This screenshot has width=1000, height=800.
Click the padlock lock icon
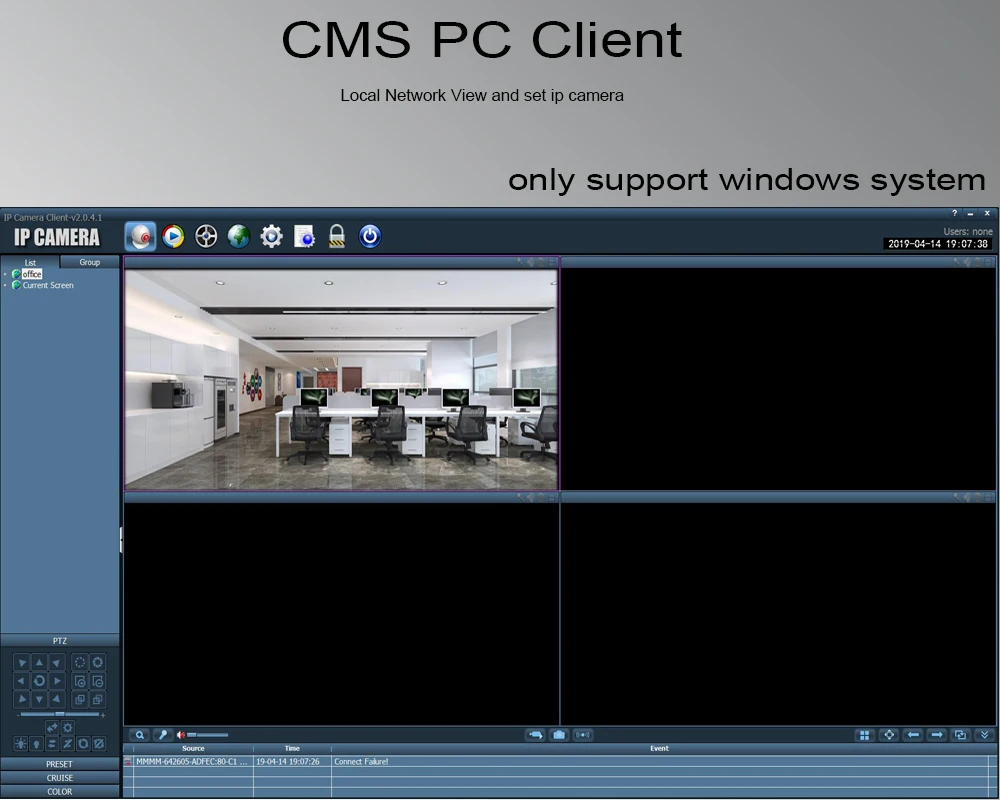tap(337, 237)
